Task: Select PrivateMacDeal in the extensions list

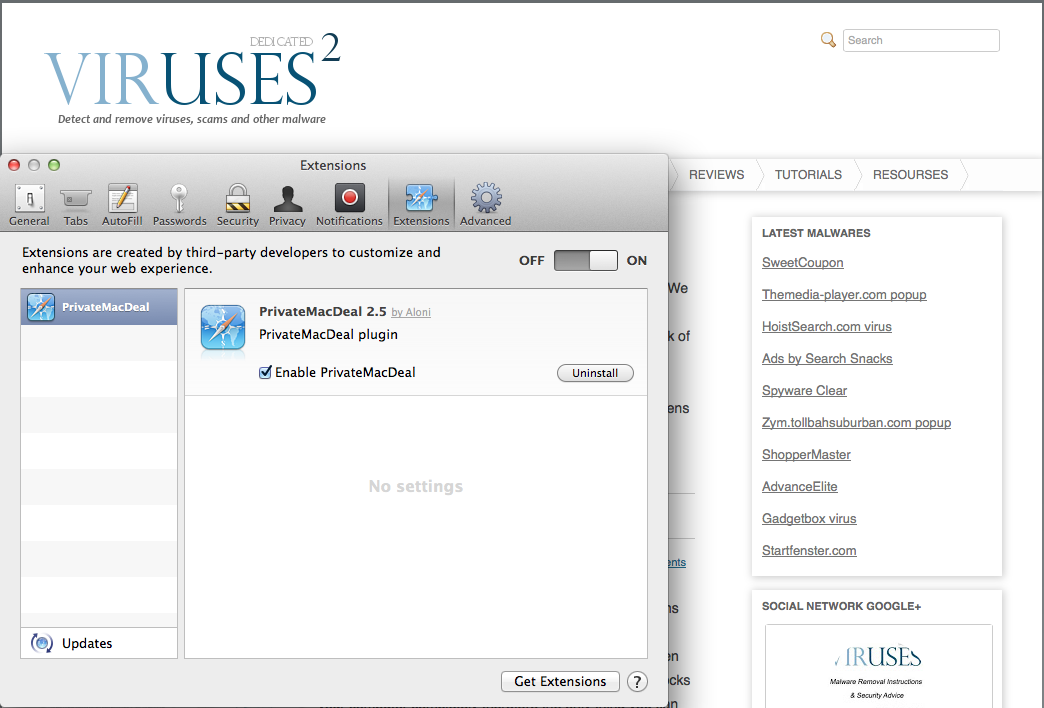Action: pos(99,307)
